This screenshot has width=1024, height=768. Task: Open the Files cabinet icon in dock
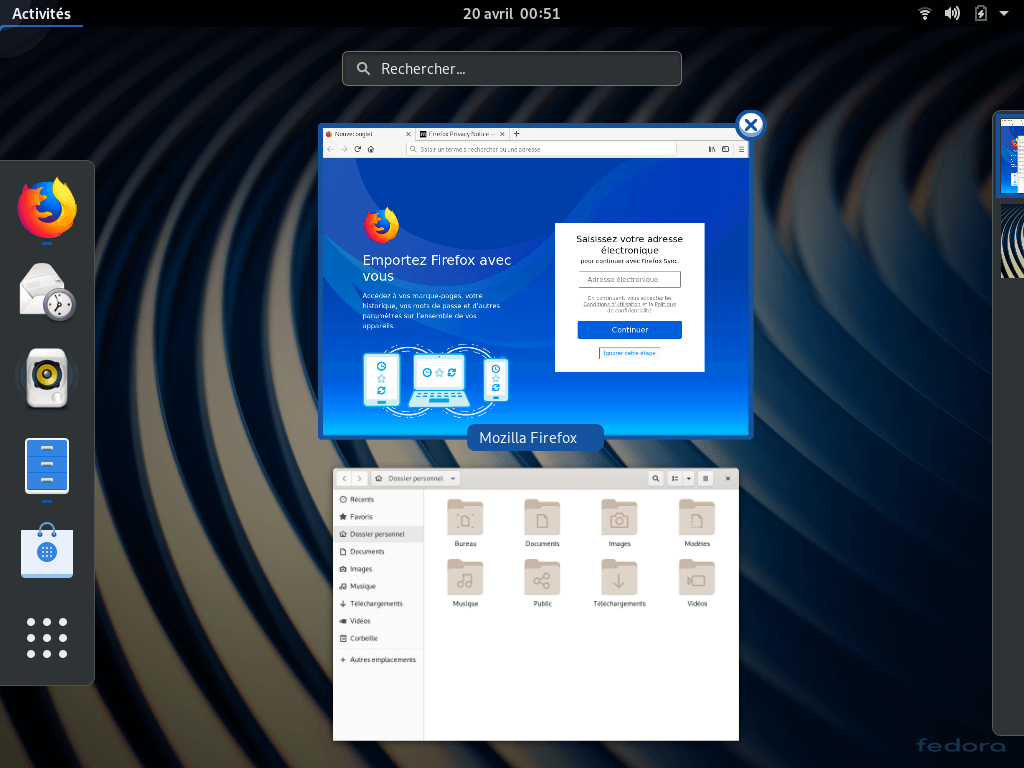point(47,466)
